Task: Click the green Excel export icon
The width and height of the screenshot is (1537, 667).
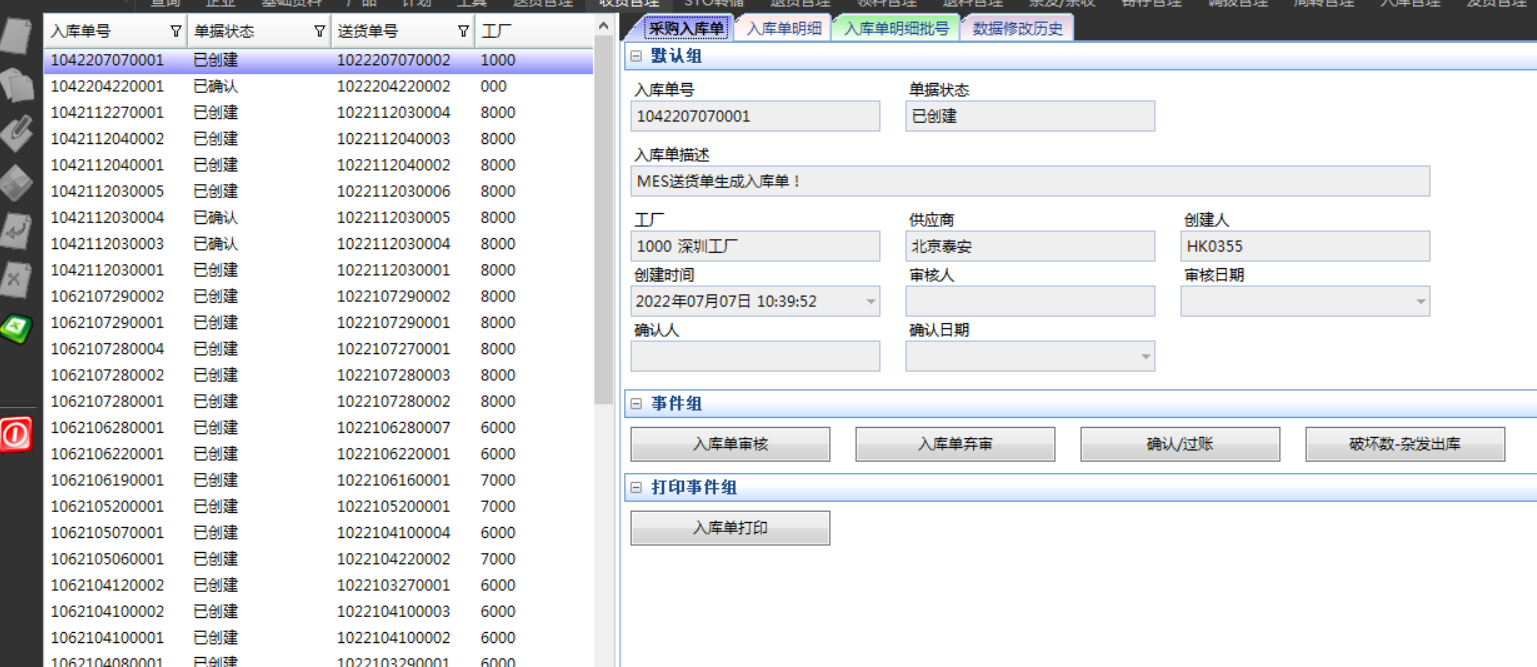Action: coord(17,328)
